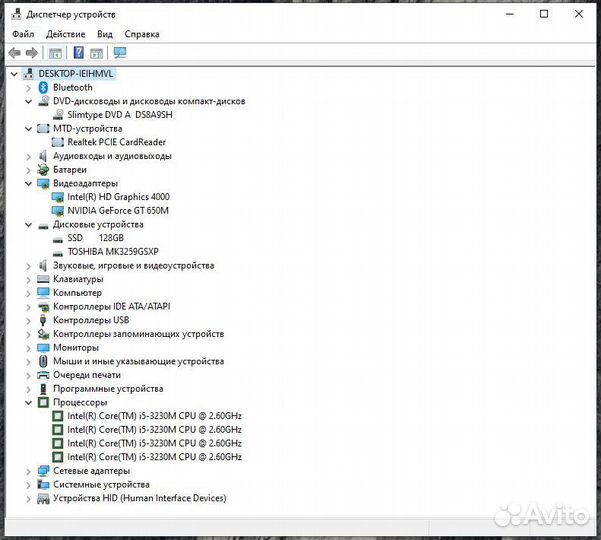
Task: Click the Device Manager title bar icon
Action: pos(16,14)
